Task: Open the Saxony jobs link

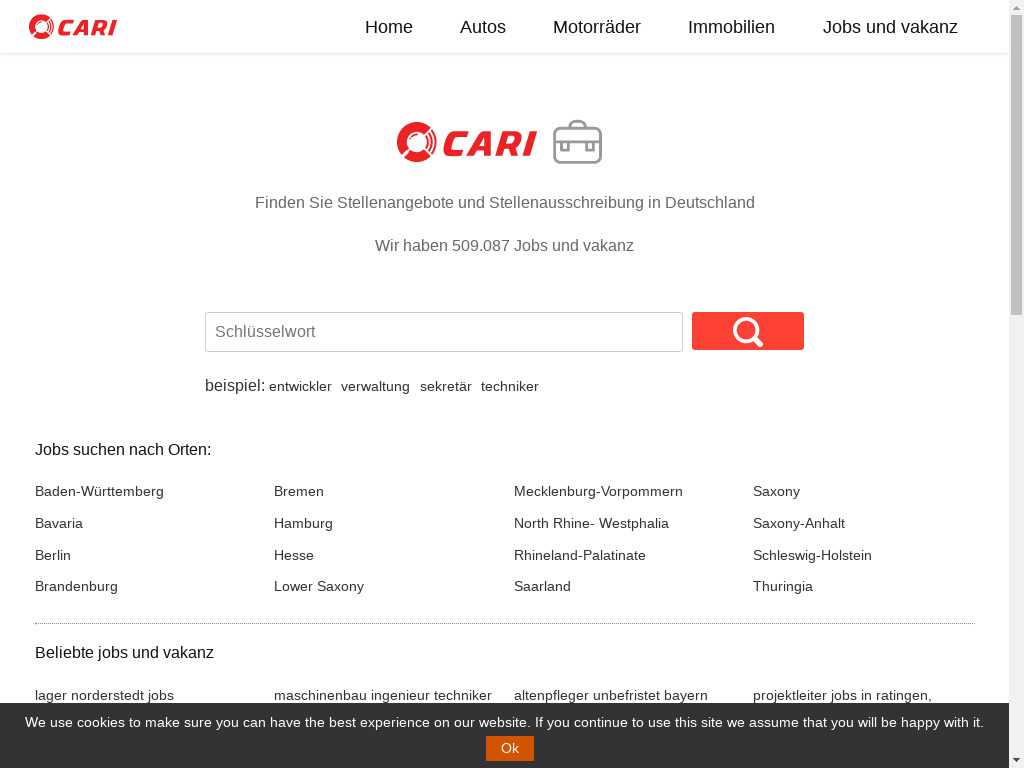Action: point(776,491)
